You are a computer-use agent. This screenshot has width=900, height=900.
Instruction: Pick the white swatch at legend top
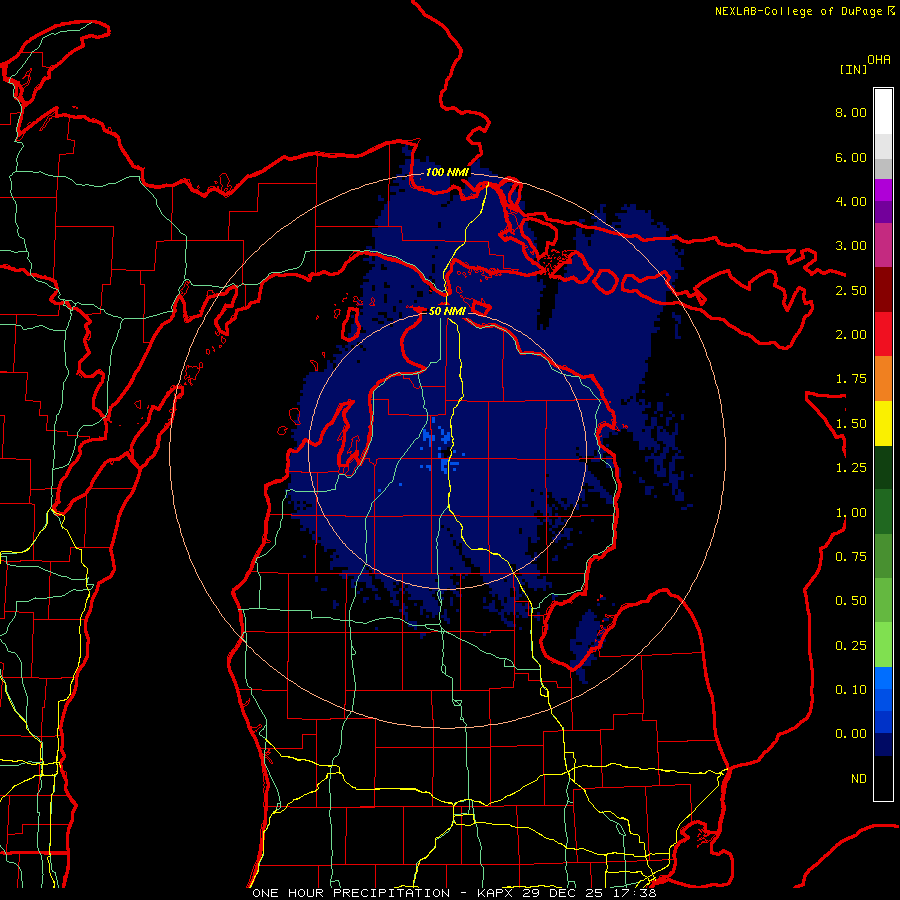(883, 111)
